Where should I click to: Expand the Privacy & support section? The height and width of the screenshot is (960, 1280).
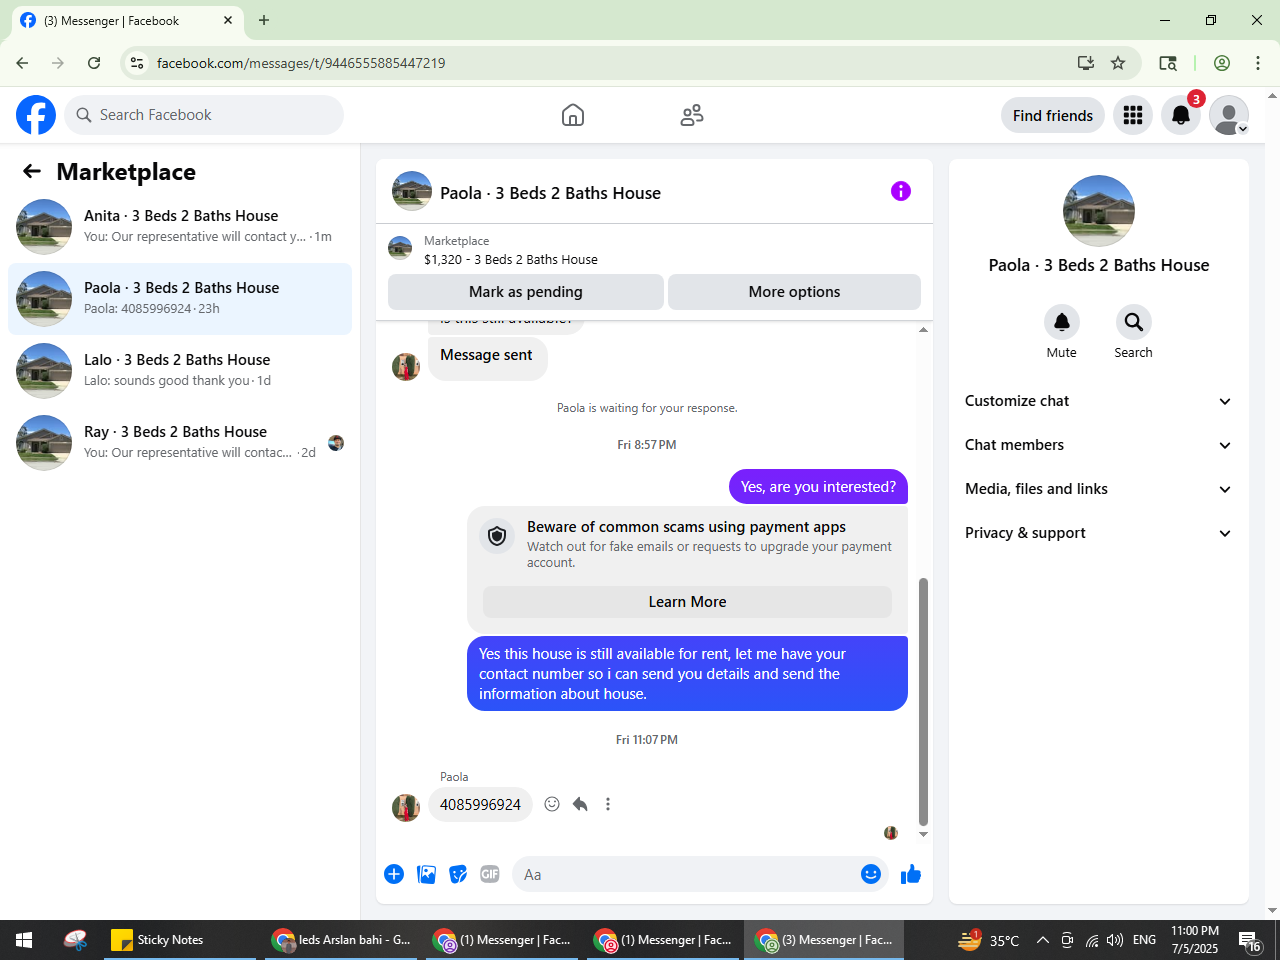(1098, 533)
